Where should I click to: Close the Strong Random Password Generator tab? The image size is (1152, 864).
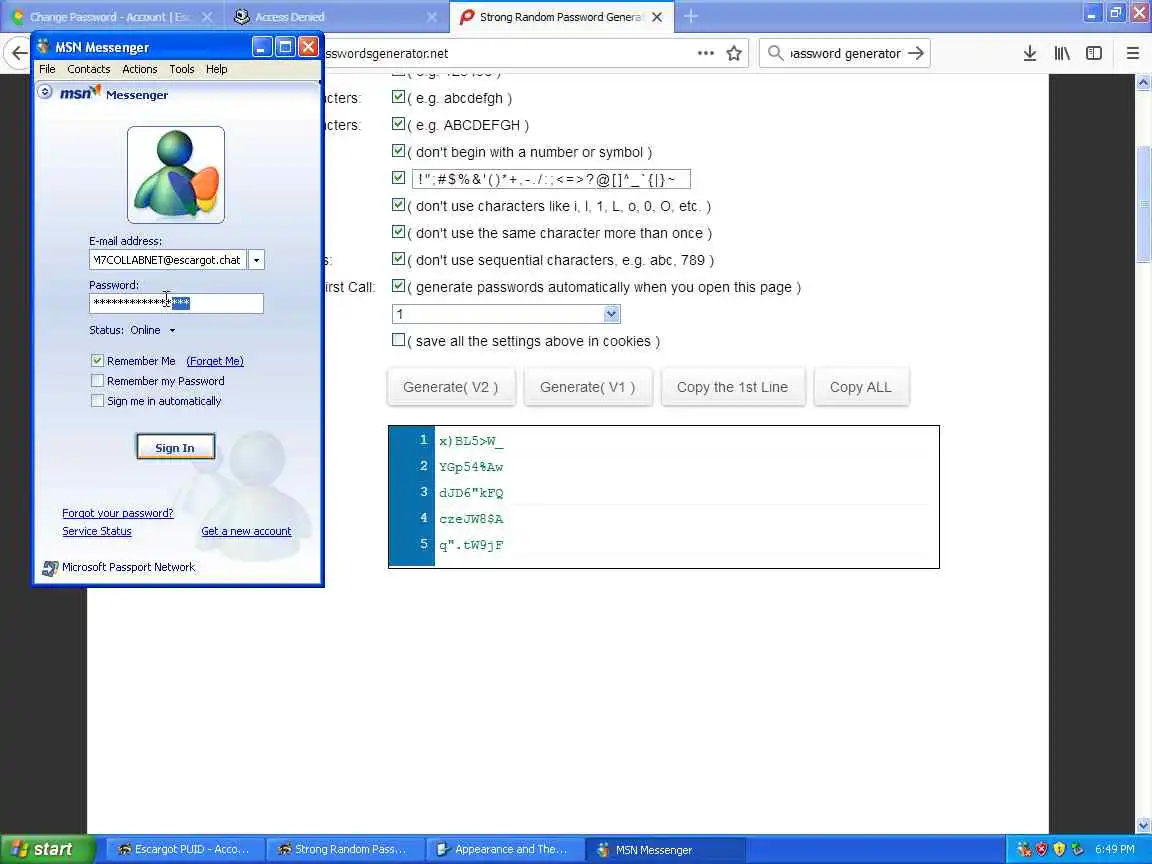(x=657, y=17)
